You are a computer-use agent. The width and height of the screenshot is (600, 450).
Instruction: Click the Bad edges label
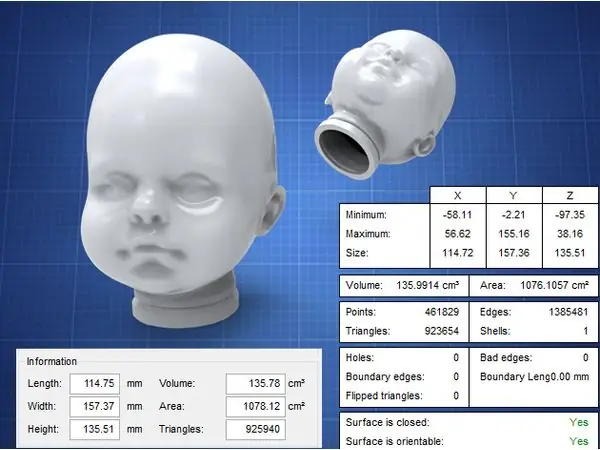(x=506, y=357)
